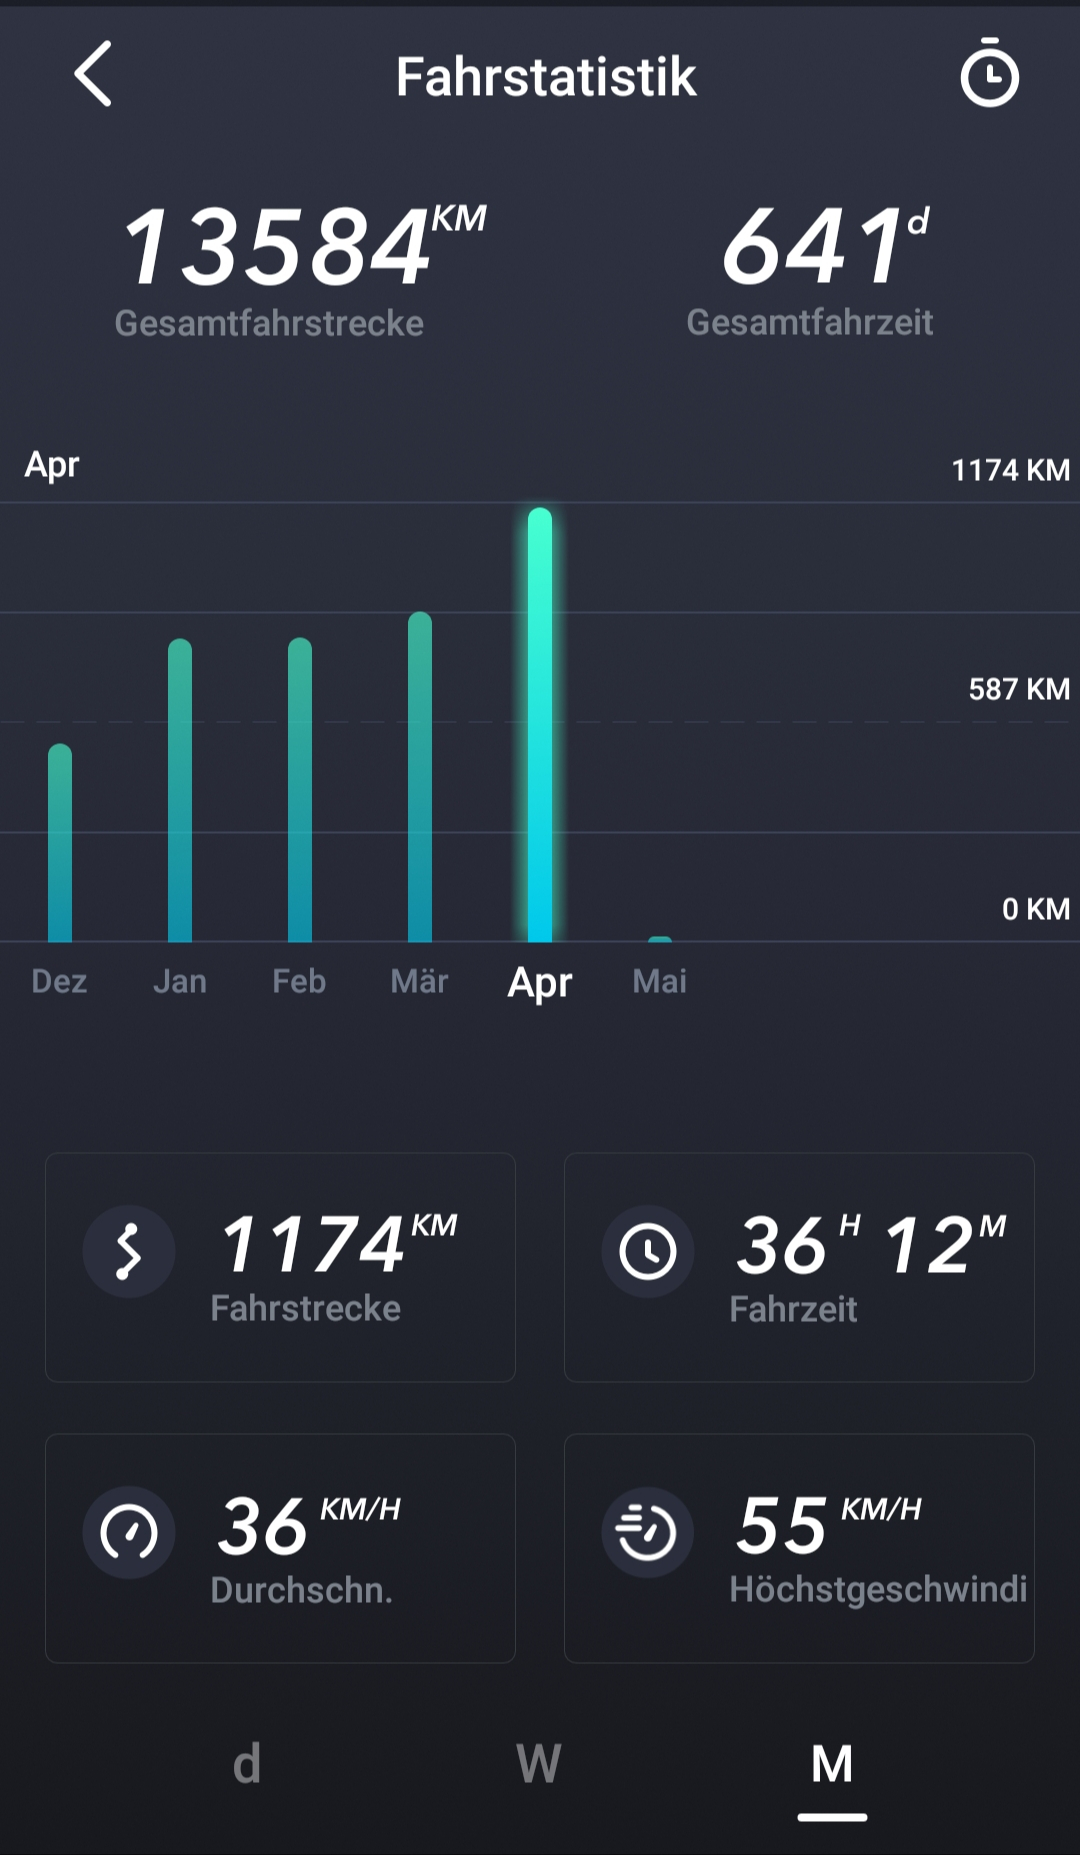Tap the Mai month label
Image resolution: width=1080 pixels, height=1855 pixels.
[x=659, y=981]
